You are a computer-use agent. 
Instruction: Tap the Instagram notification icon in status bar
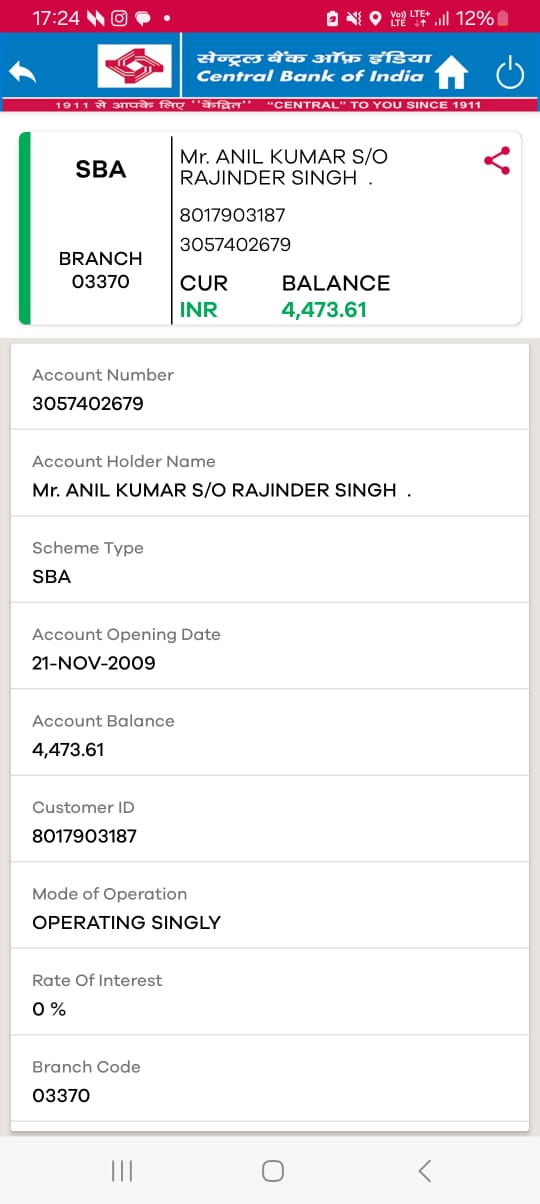click(x=119, y=18)
